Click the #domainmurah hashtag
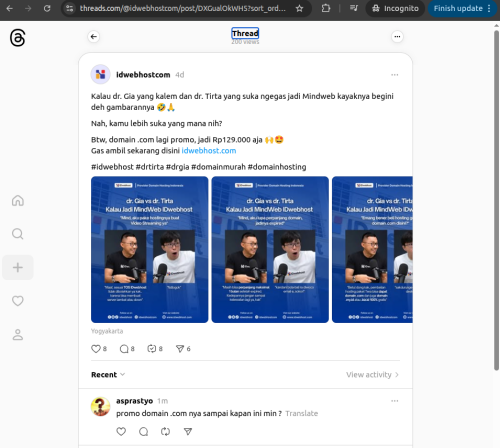500x448 pixels. [218, 167]
